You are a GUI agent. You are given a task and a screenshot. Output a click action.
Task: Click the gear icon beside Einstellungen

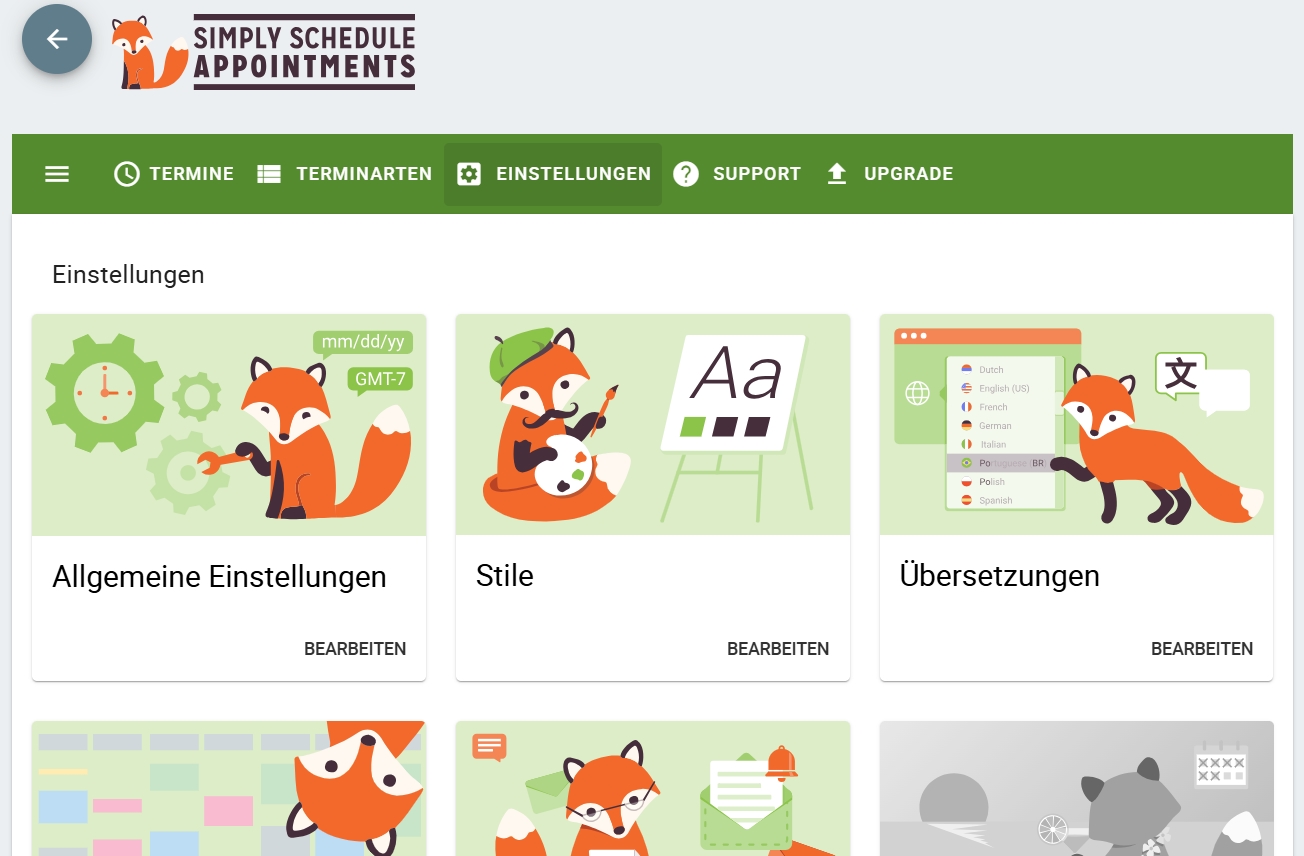point(468,174)
